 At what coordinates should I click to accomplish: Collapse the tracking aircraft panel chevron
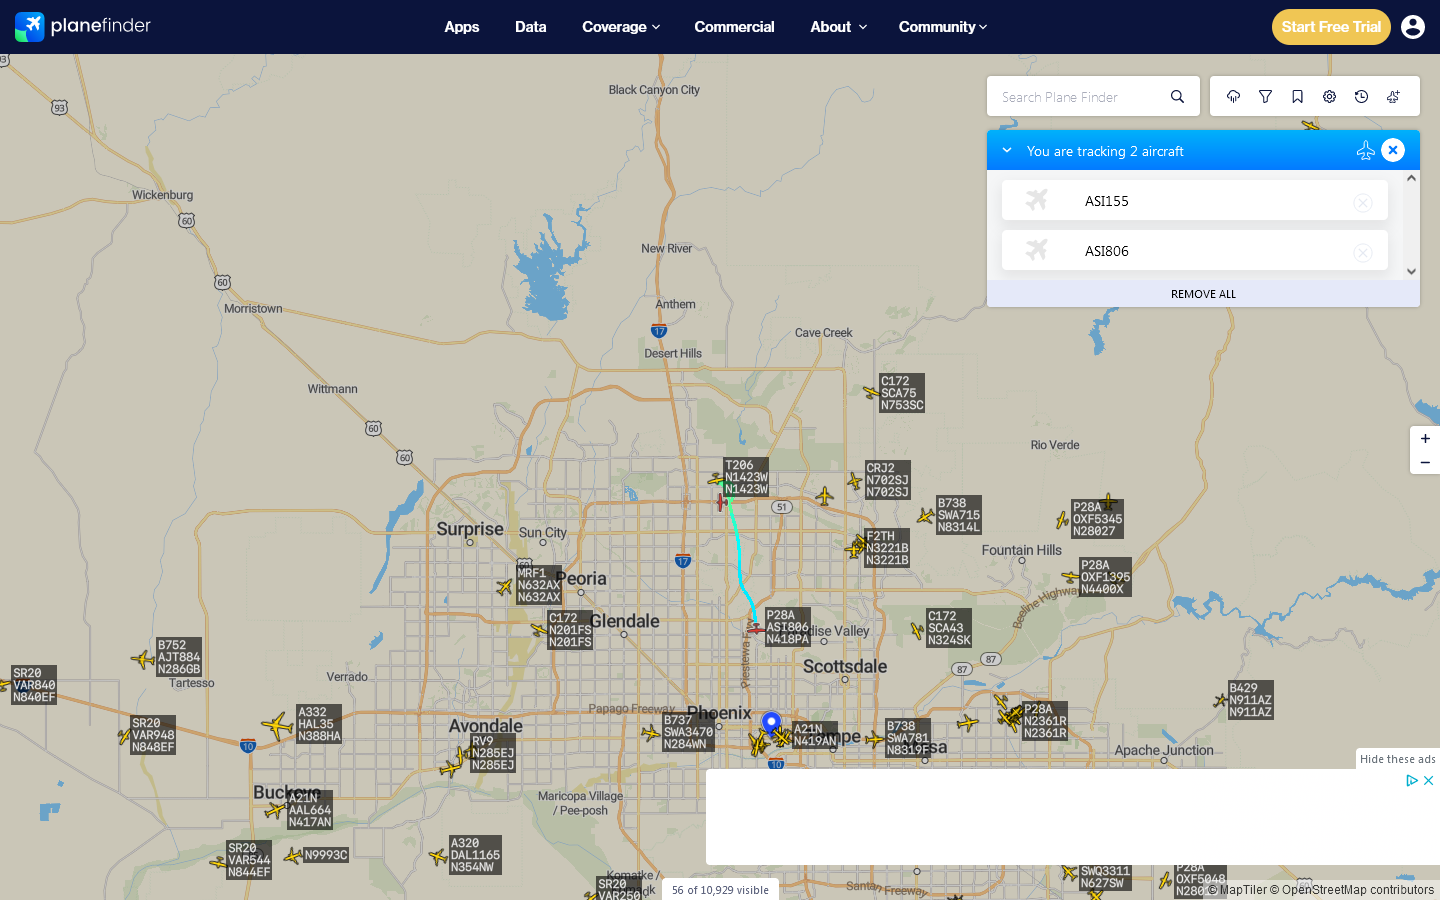(1007, 151)
